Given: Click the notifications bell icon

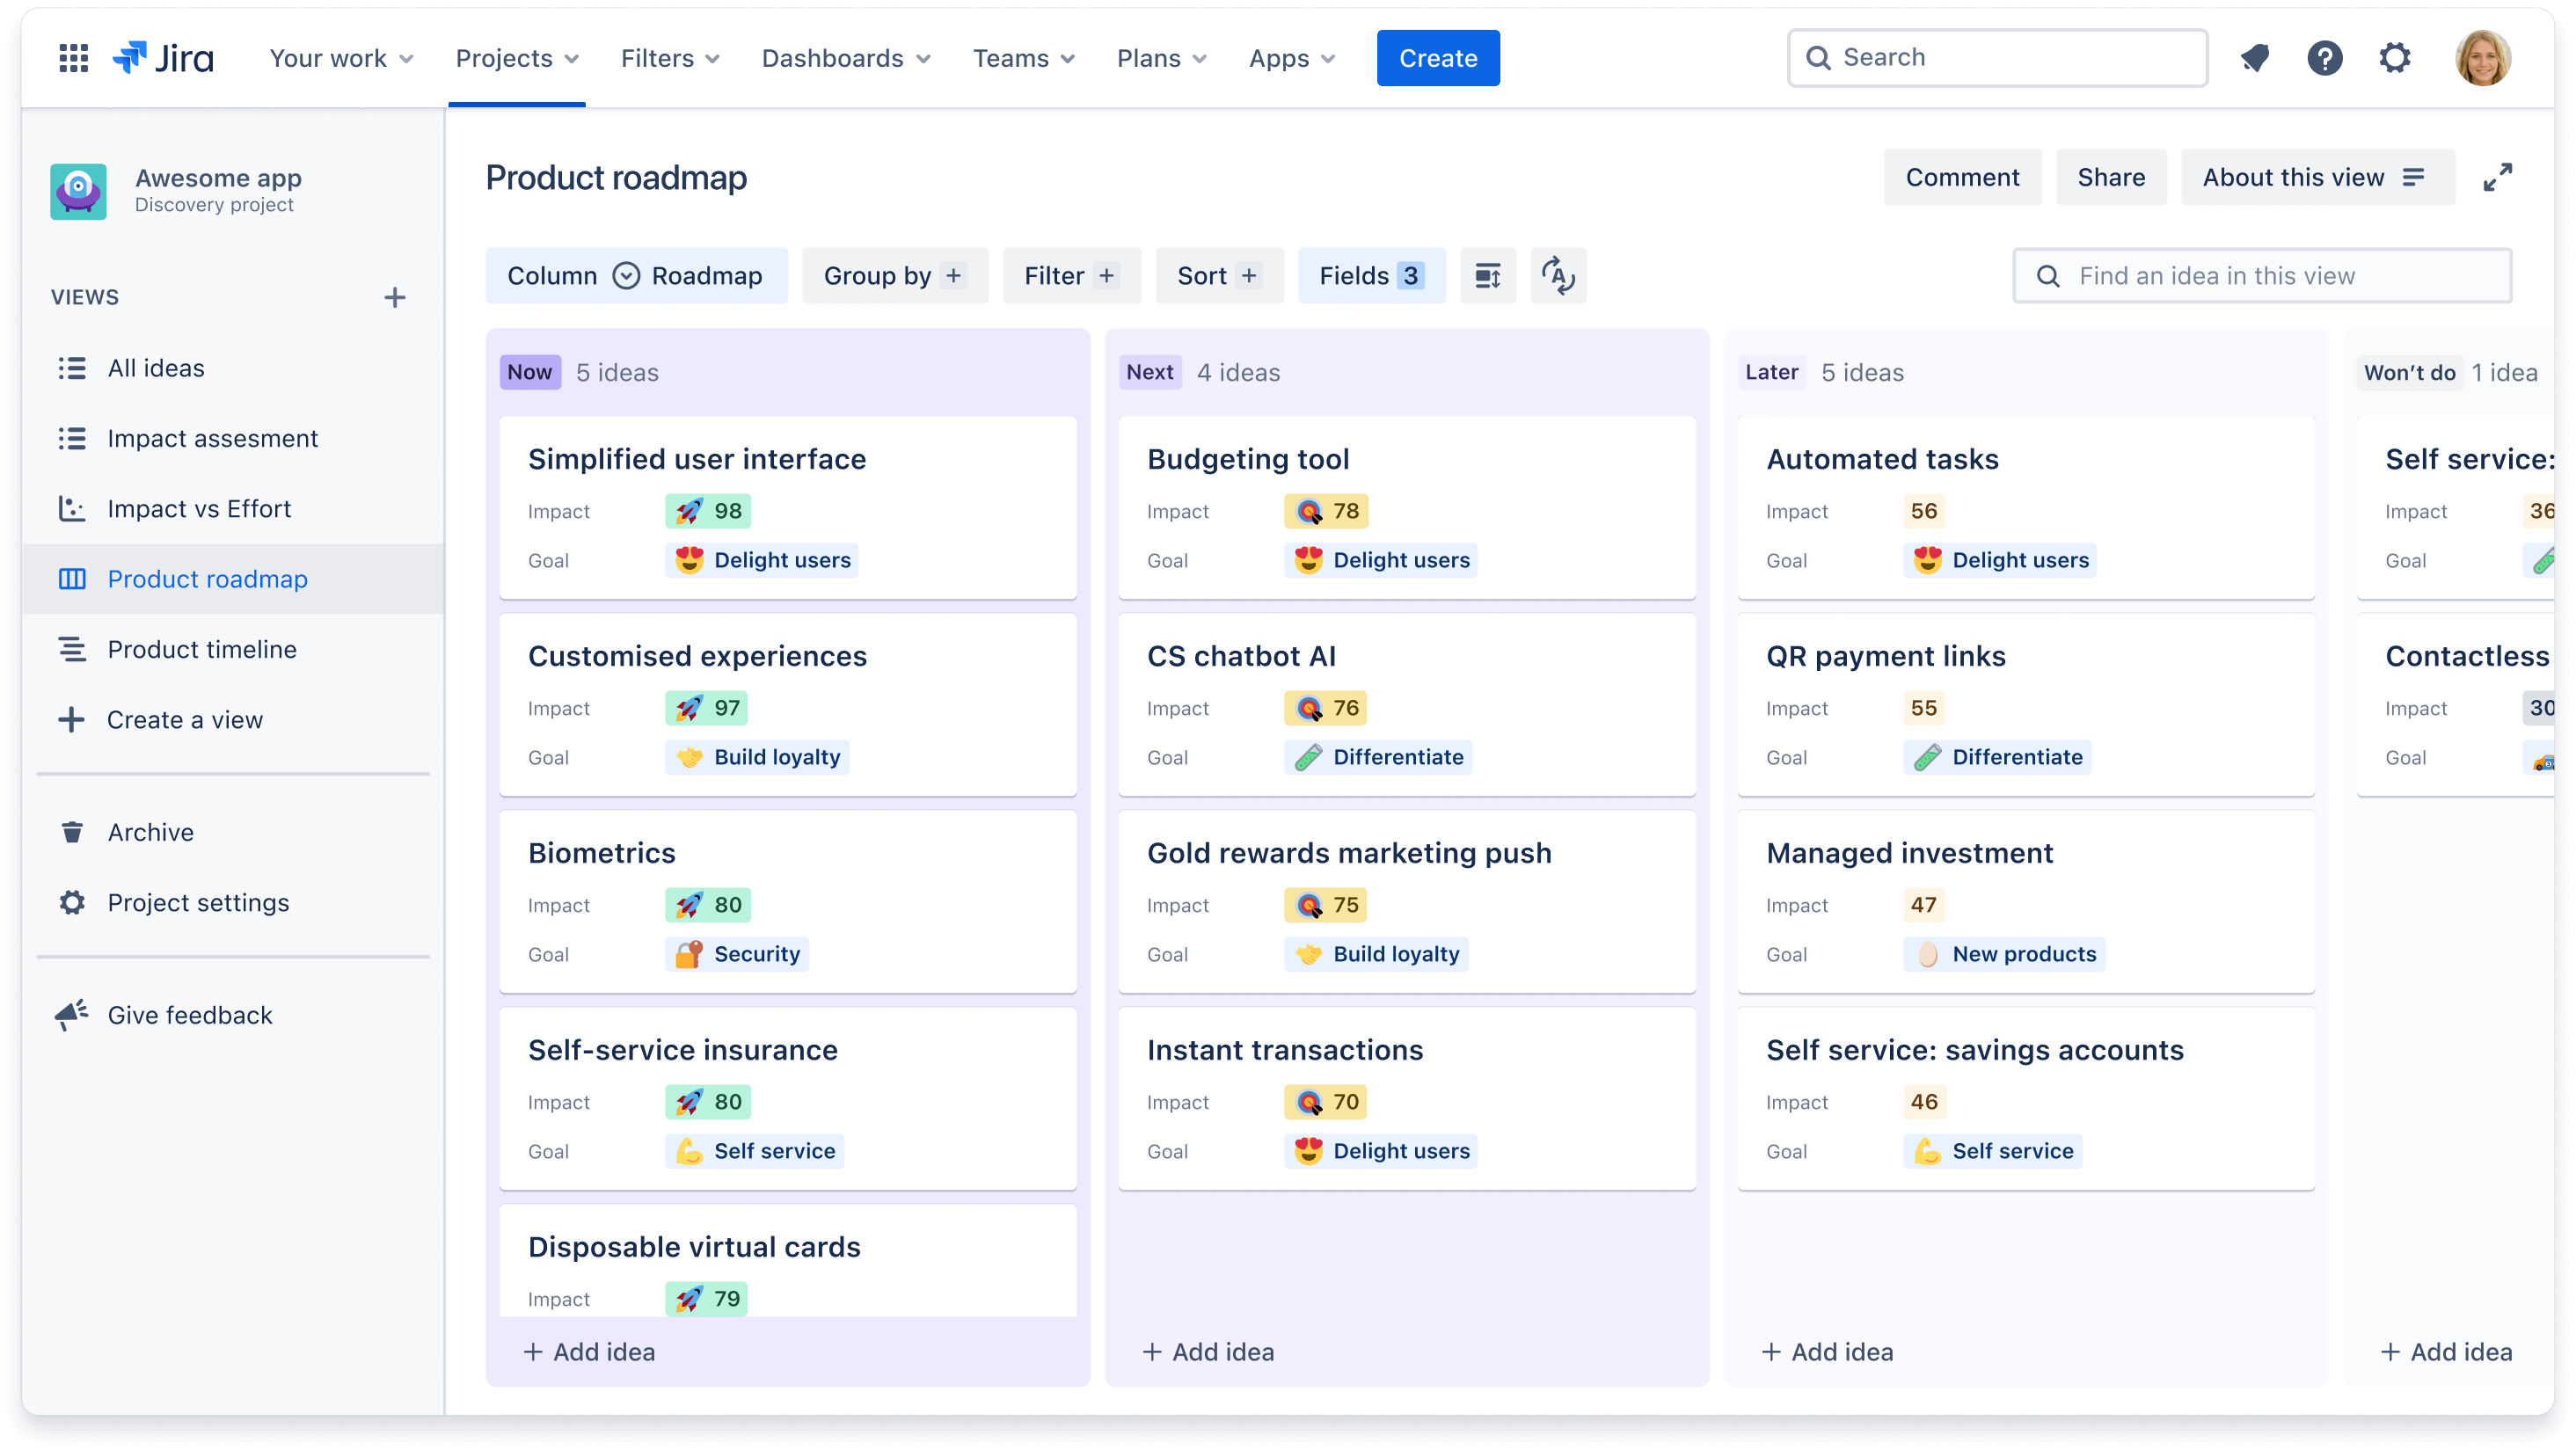Looking at the screenshot, I should tap(2256, 58).
